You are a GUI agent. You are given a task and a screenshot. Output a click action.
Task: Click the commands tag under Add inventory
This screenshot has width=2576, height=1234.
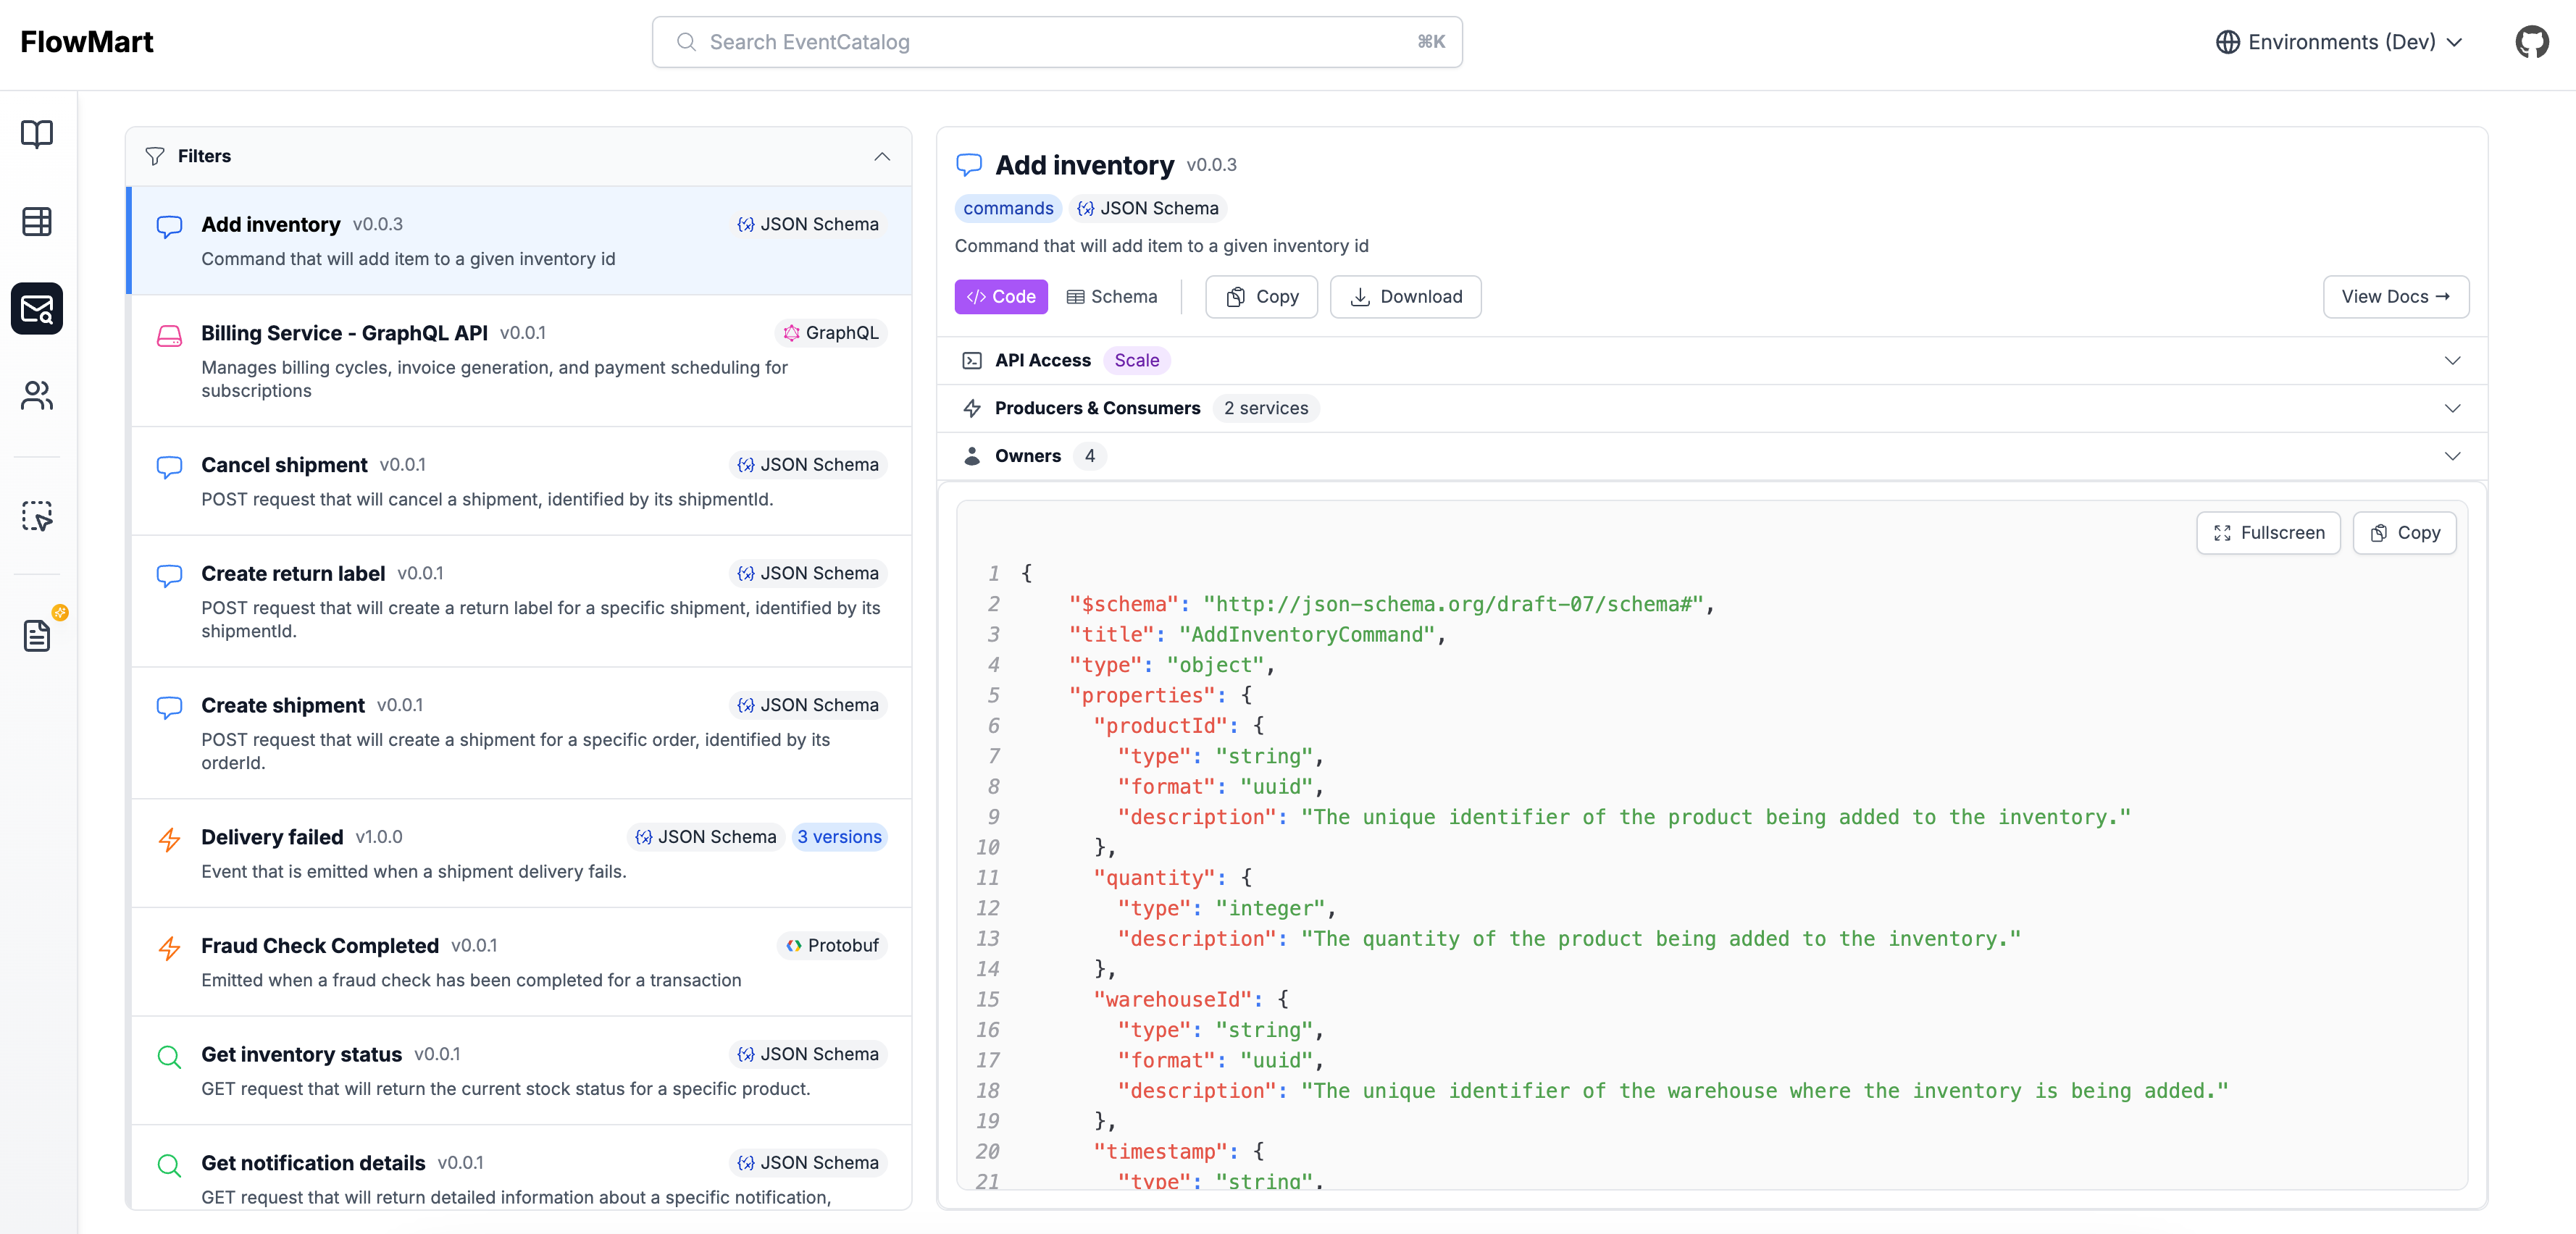pos(1008,208)
